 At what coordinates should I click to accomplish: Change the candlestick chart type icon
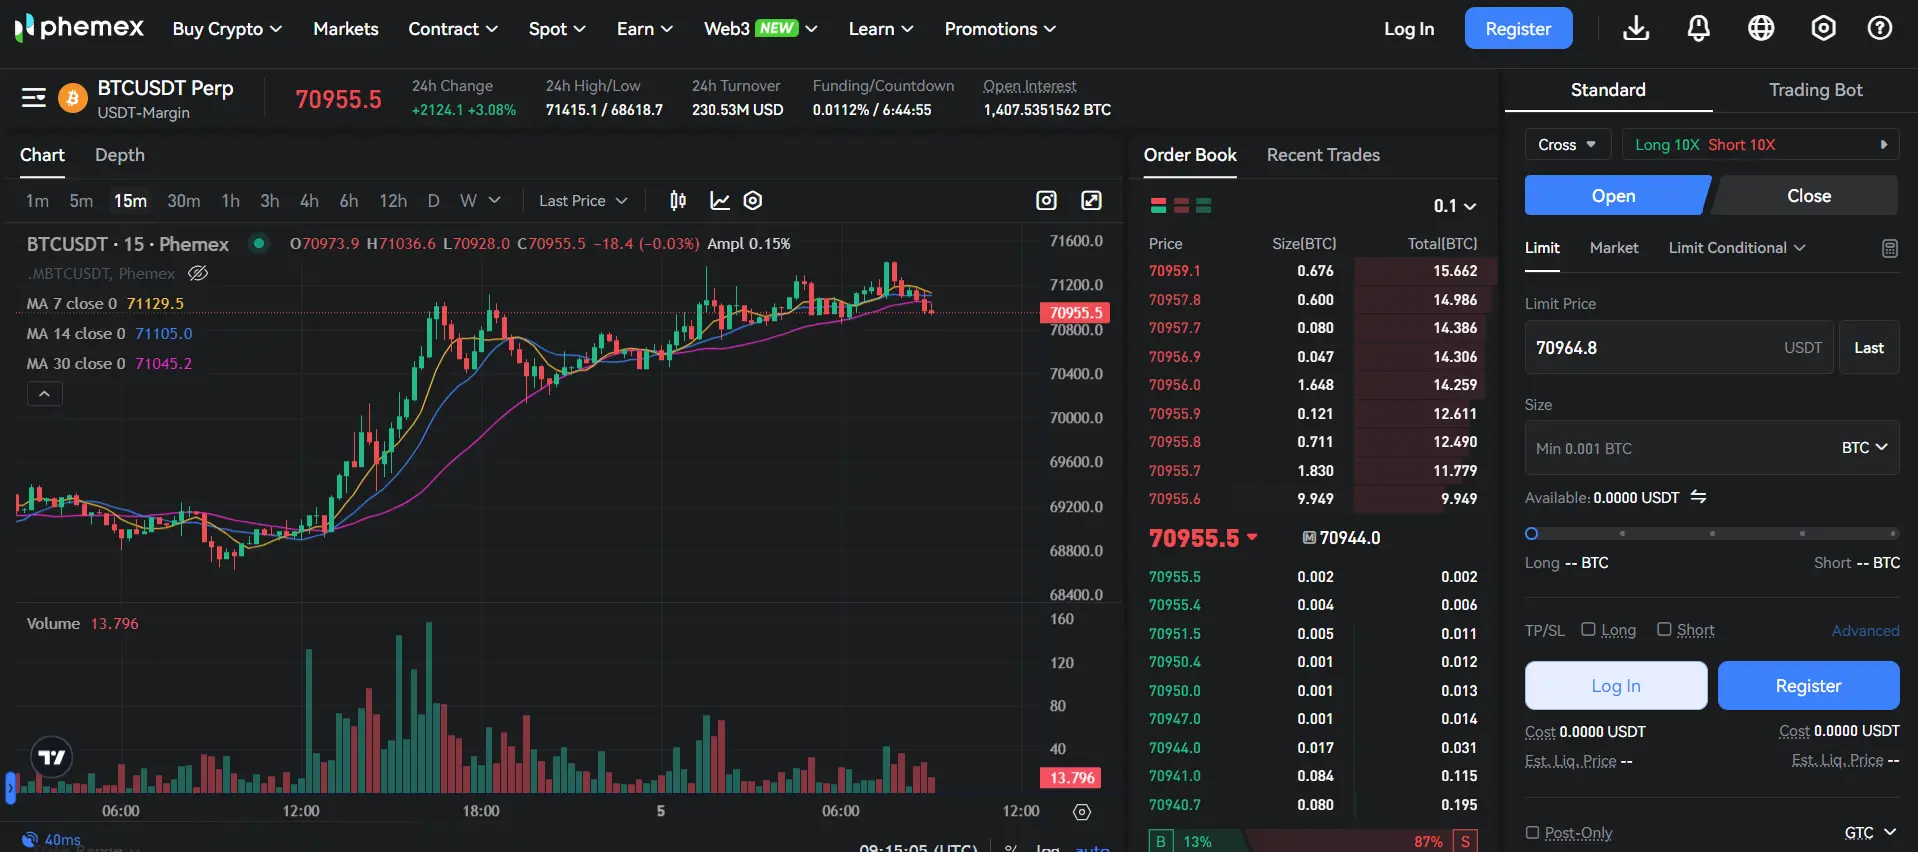pos(678,201)
